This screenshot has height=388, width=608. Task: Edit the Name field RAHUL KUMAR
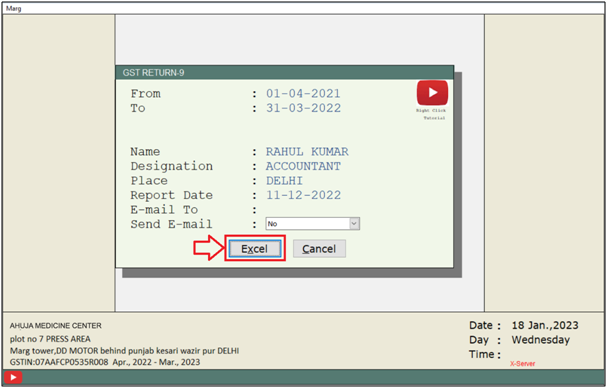307,152
